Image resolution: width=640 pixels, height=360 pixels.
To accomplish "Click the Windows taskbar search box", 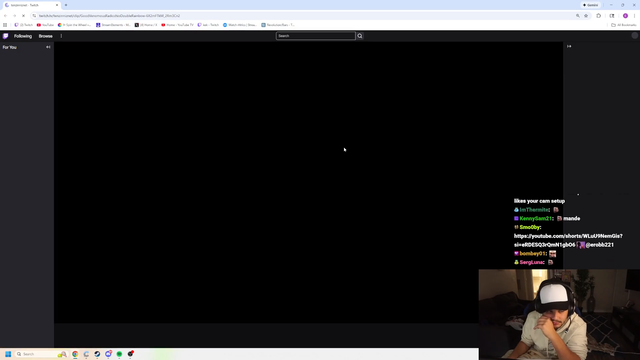I will click(41, 354).
